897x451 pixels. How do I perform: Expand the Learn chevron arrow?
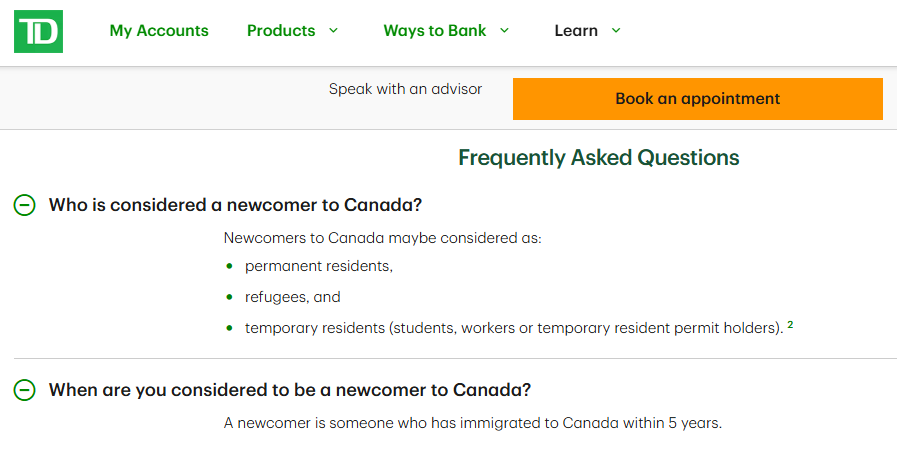coord(616,31)
